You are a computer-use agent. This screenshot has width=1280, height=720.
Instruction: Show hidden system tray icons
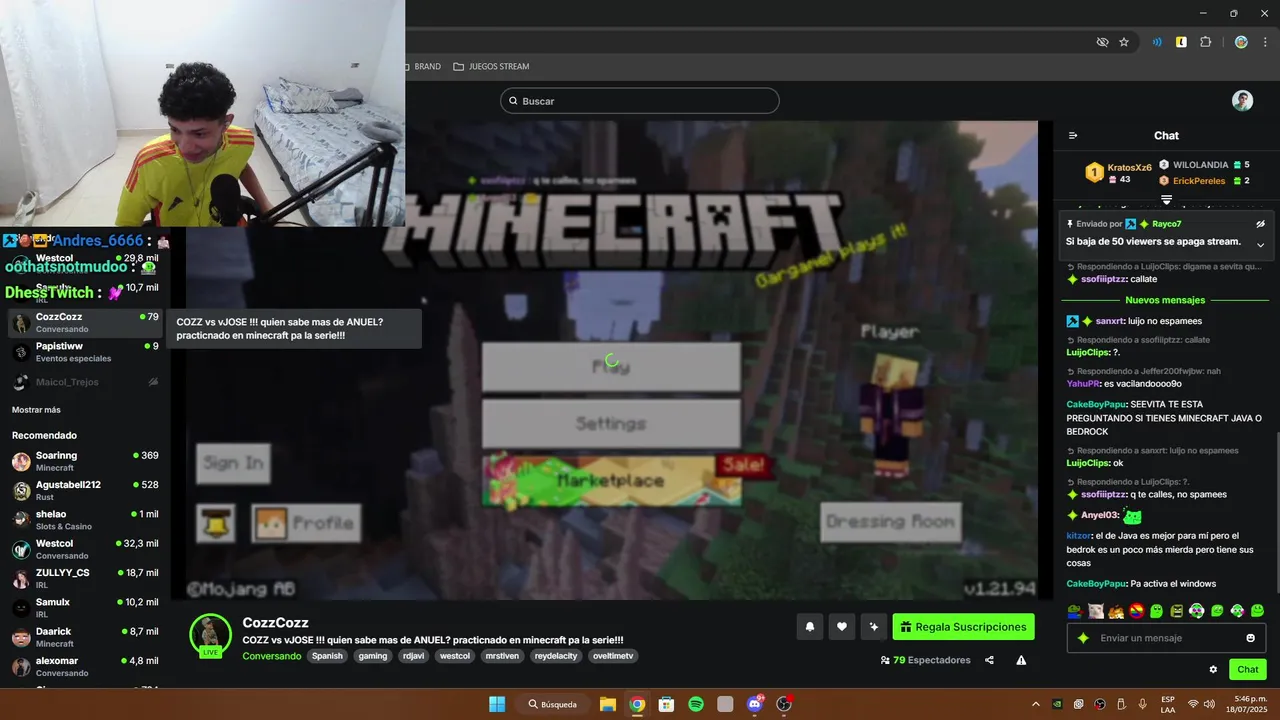(x=1035, y=704)
